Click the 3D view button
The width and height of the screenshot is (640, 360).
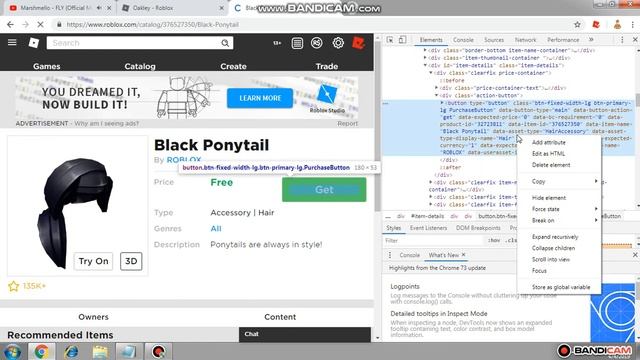131,261
